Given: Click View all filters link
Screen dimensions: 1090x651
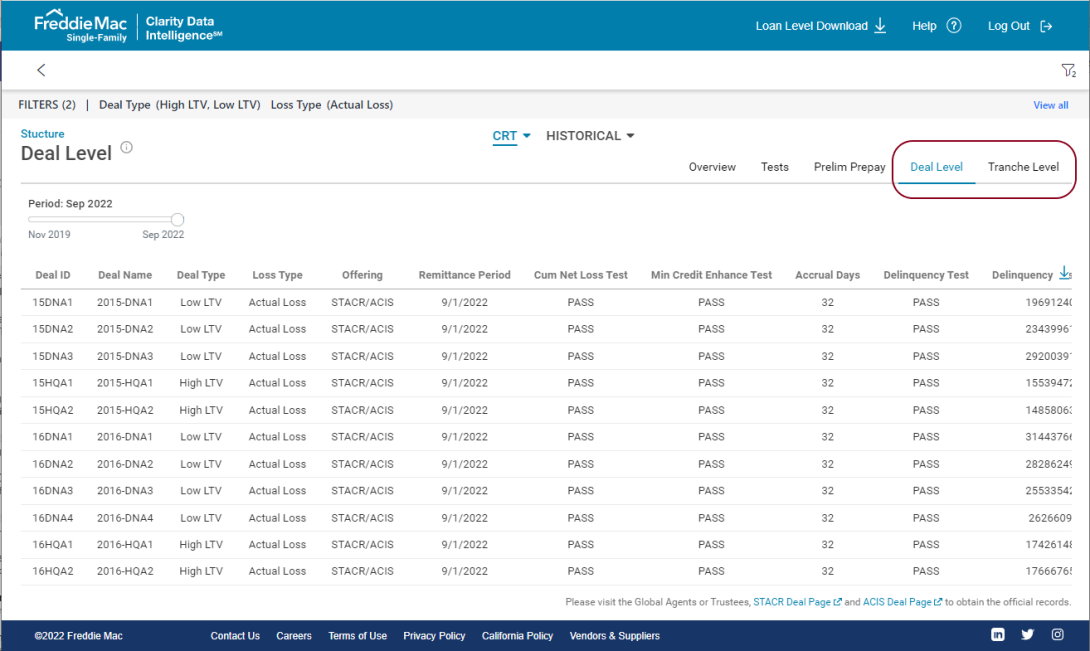Looking at the screenshot, I should point(1050,105).
